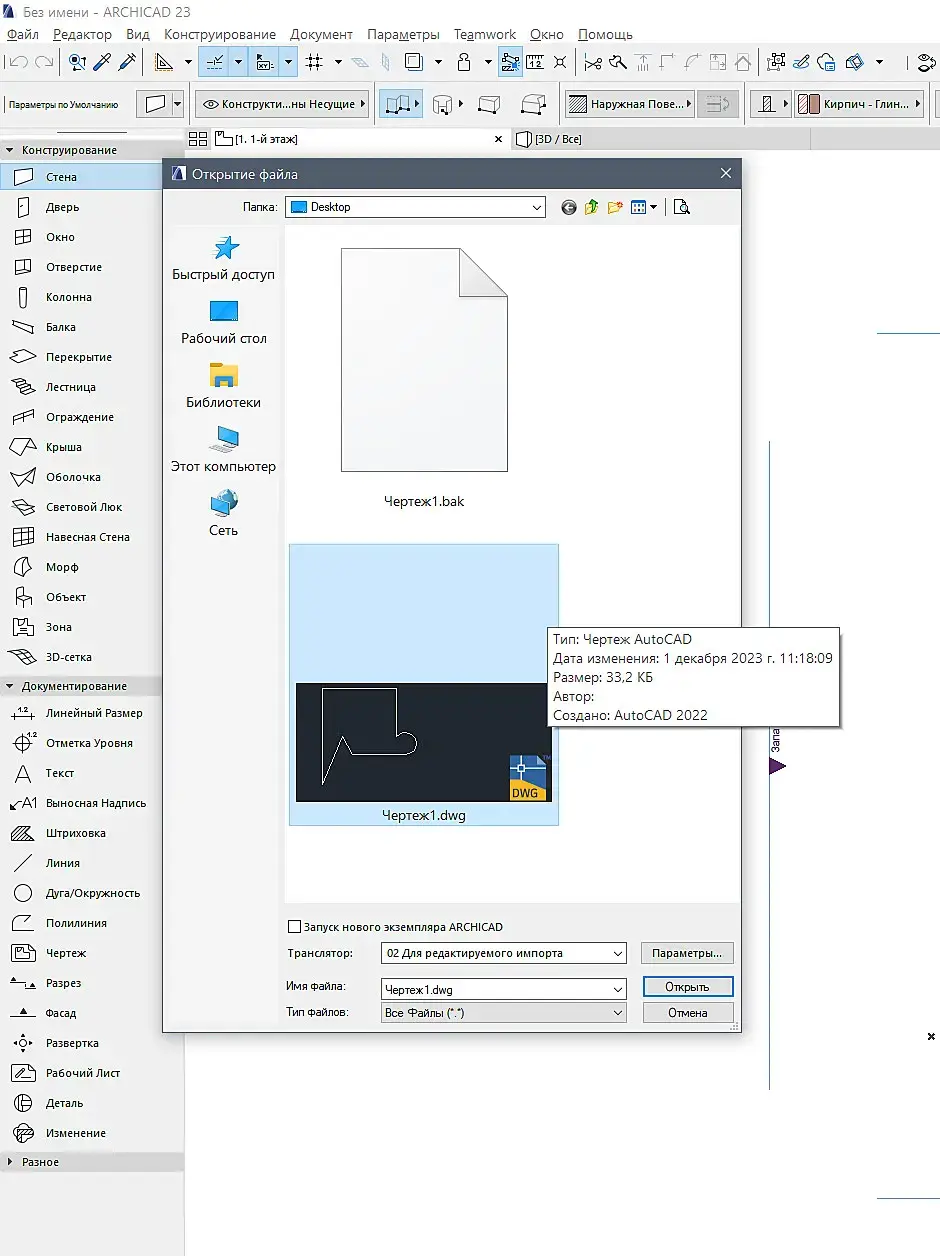The height and width of the screenshot is (1256, 940).
Task: Toggle the Grid Snap icon
Action: [x=314, y=62]
